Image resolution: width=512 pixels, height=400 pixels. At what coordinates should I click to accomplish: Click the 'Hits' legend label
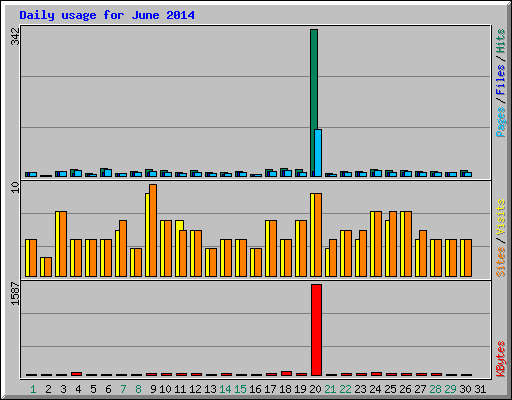pos(500,41)
